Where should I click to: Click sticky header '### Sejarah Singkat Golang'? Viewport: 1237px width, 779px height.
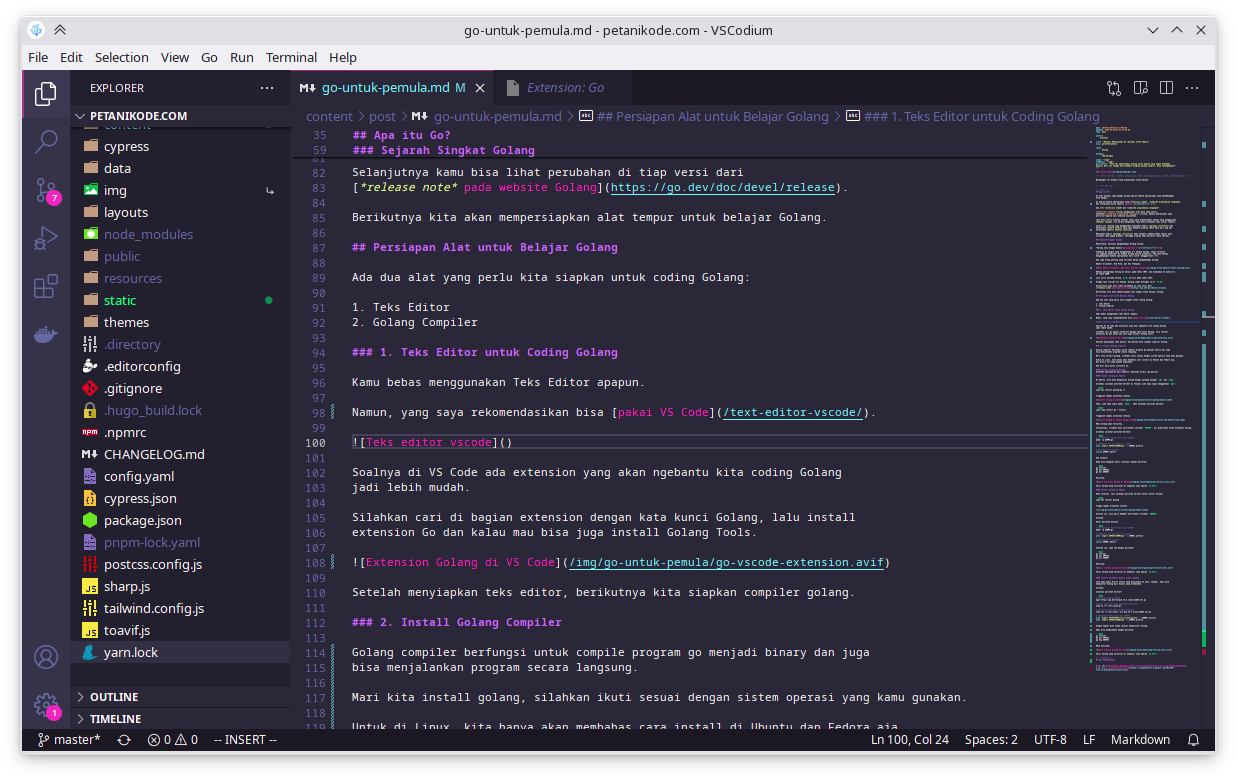click(x=444, y=150)
